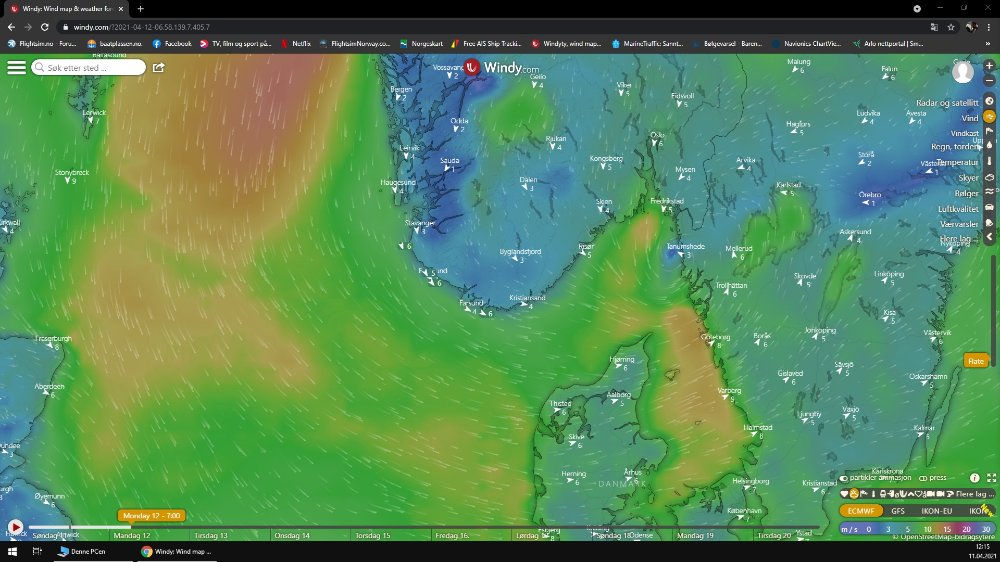Click the Monday 12 - 7:00 time label

pos(151,515)
